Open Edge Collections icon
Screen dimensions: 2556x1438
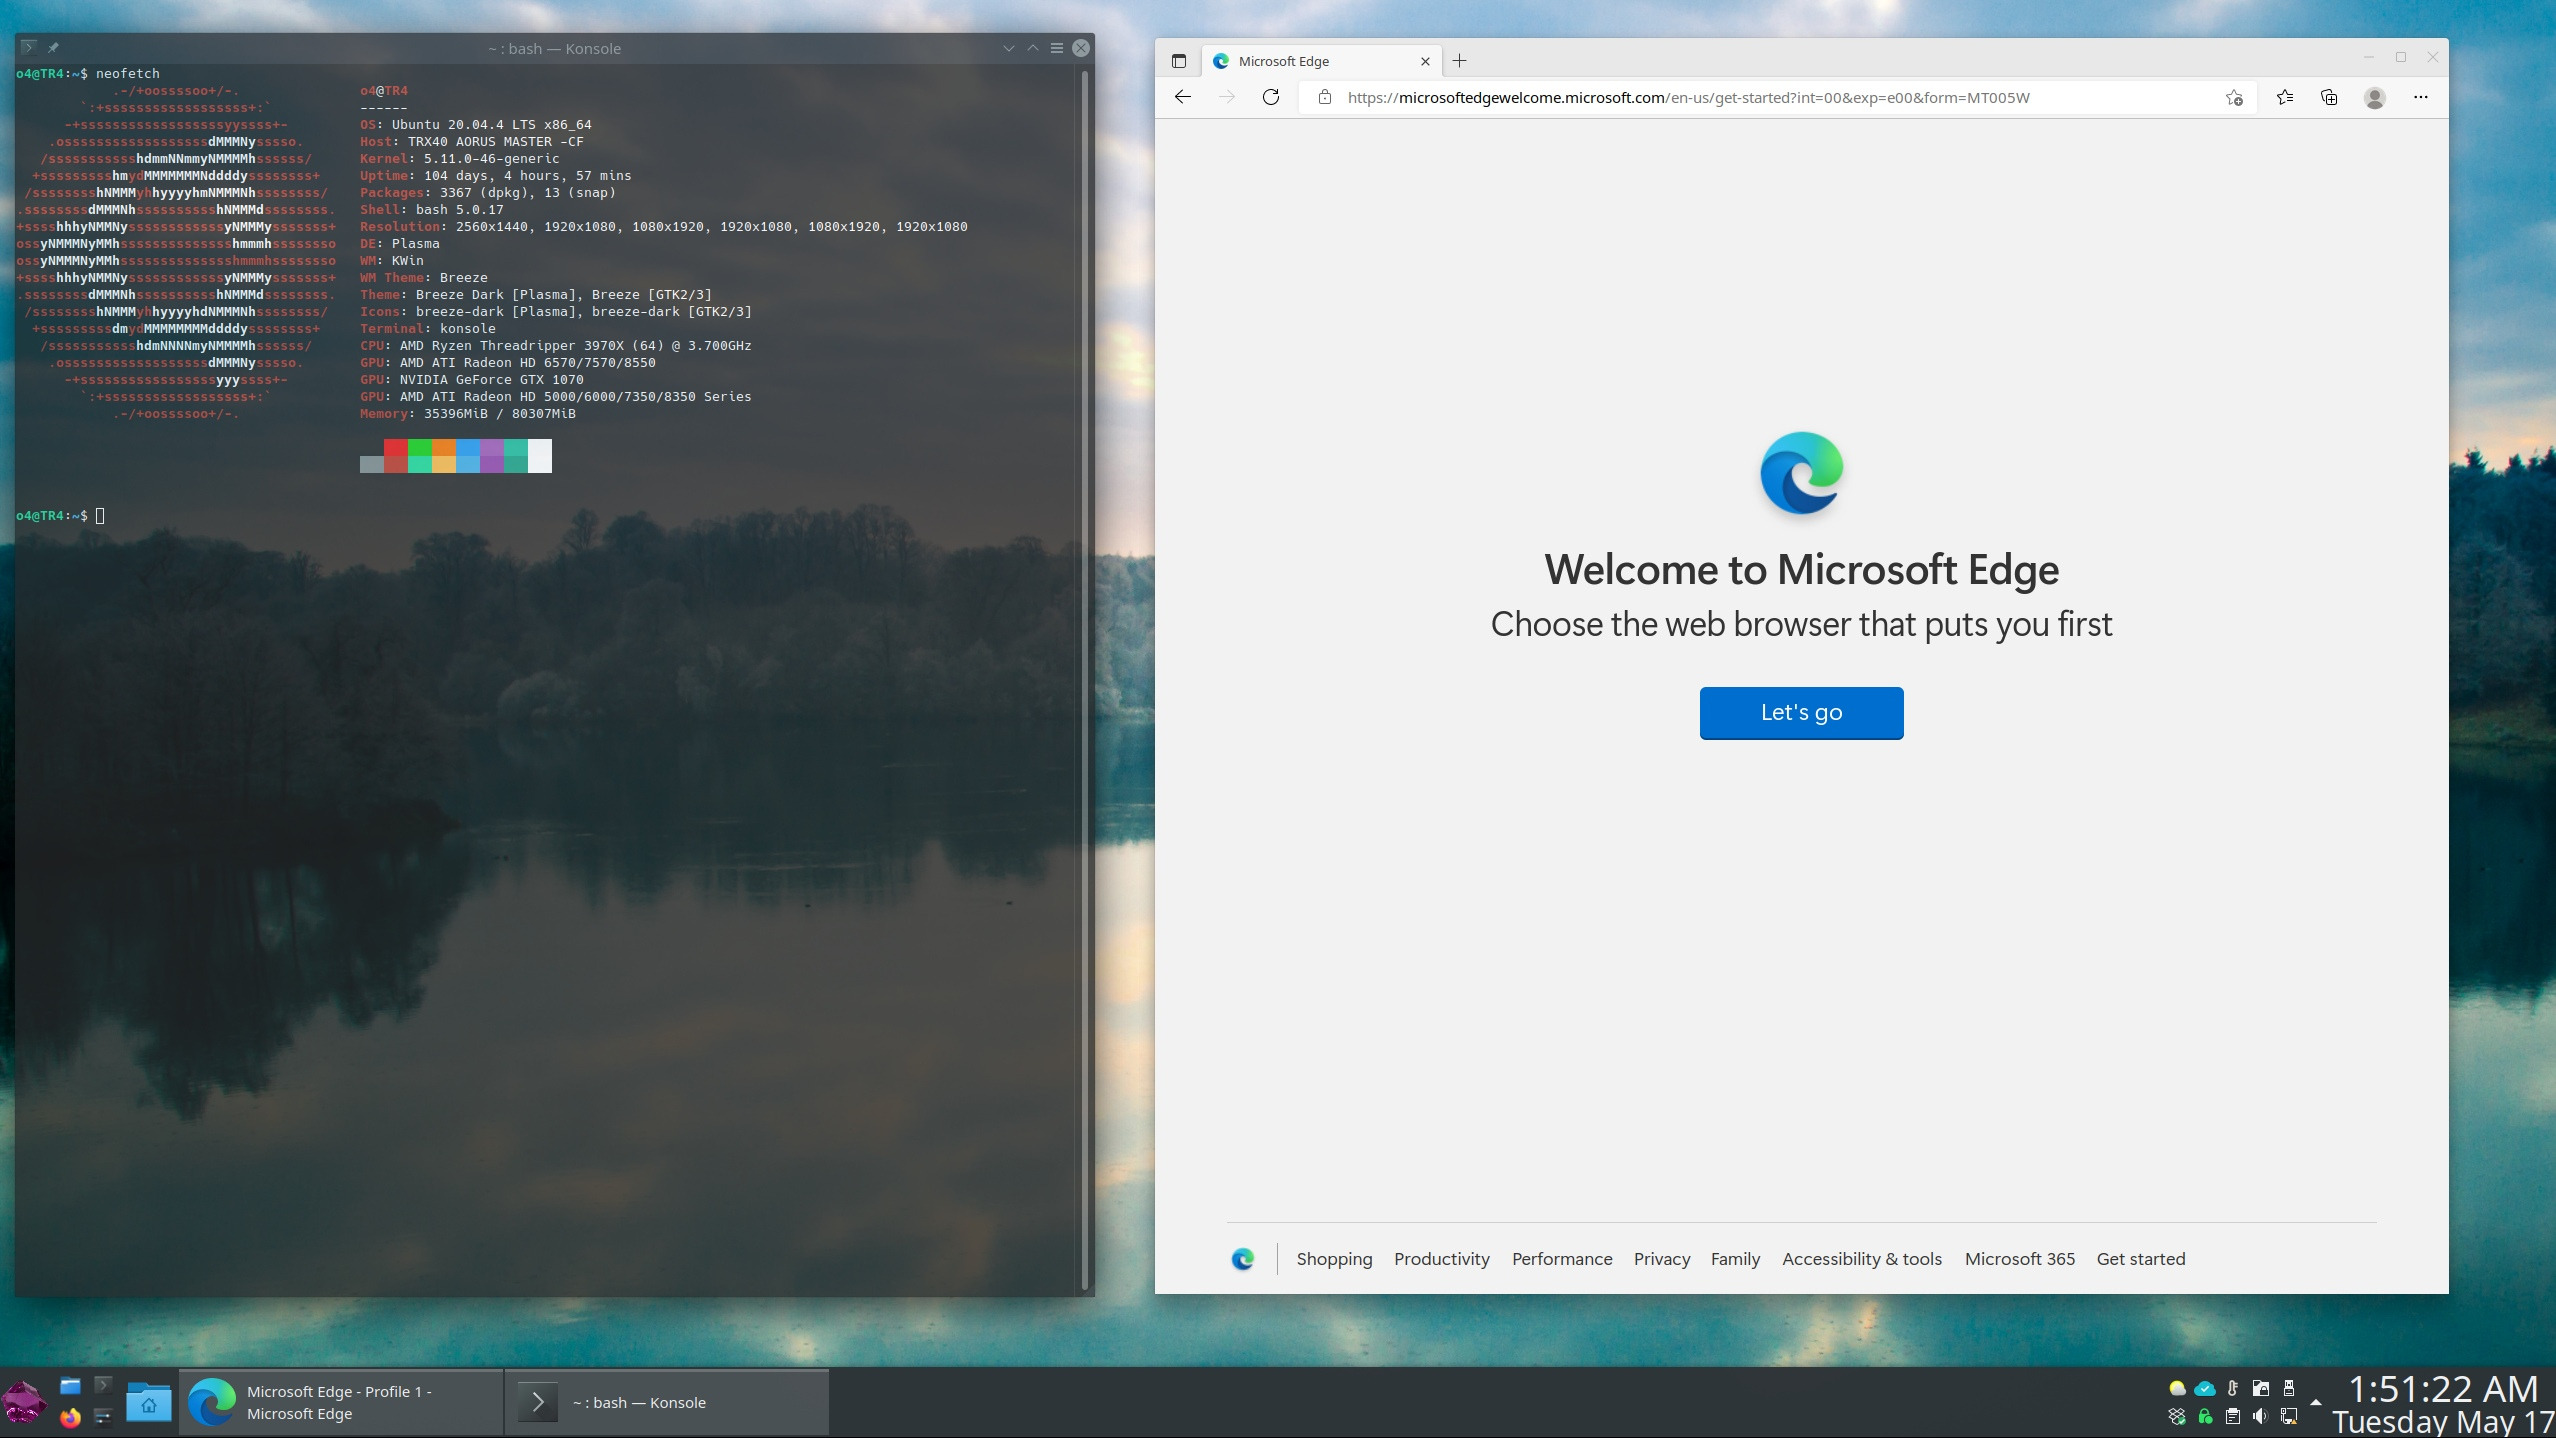coord(2329,97)
